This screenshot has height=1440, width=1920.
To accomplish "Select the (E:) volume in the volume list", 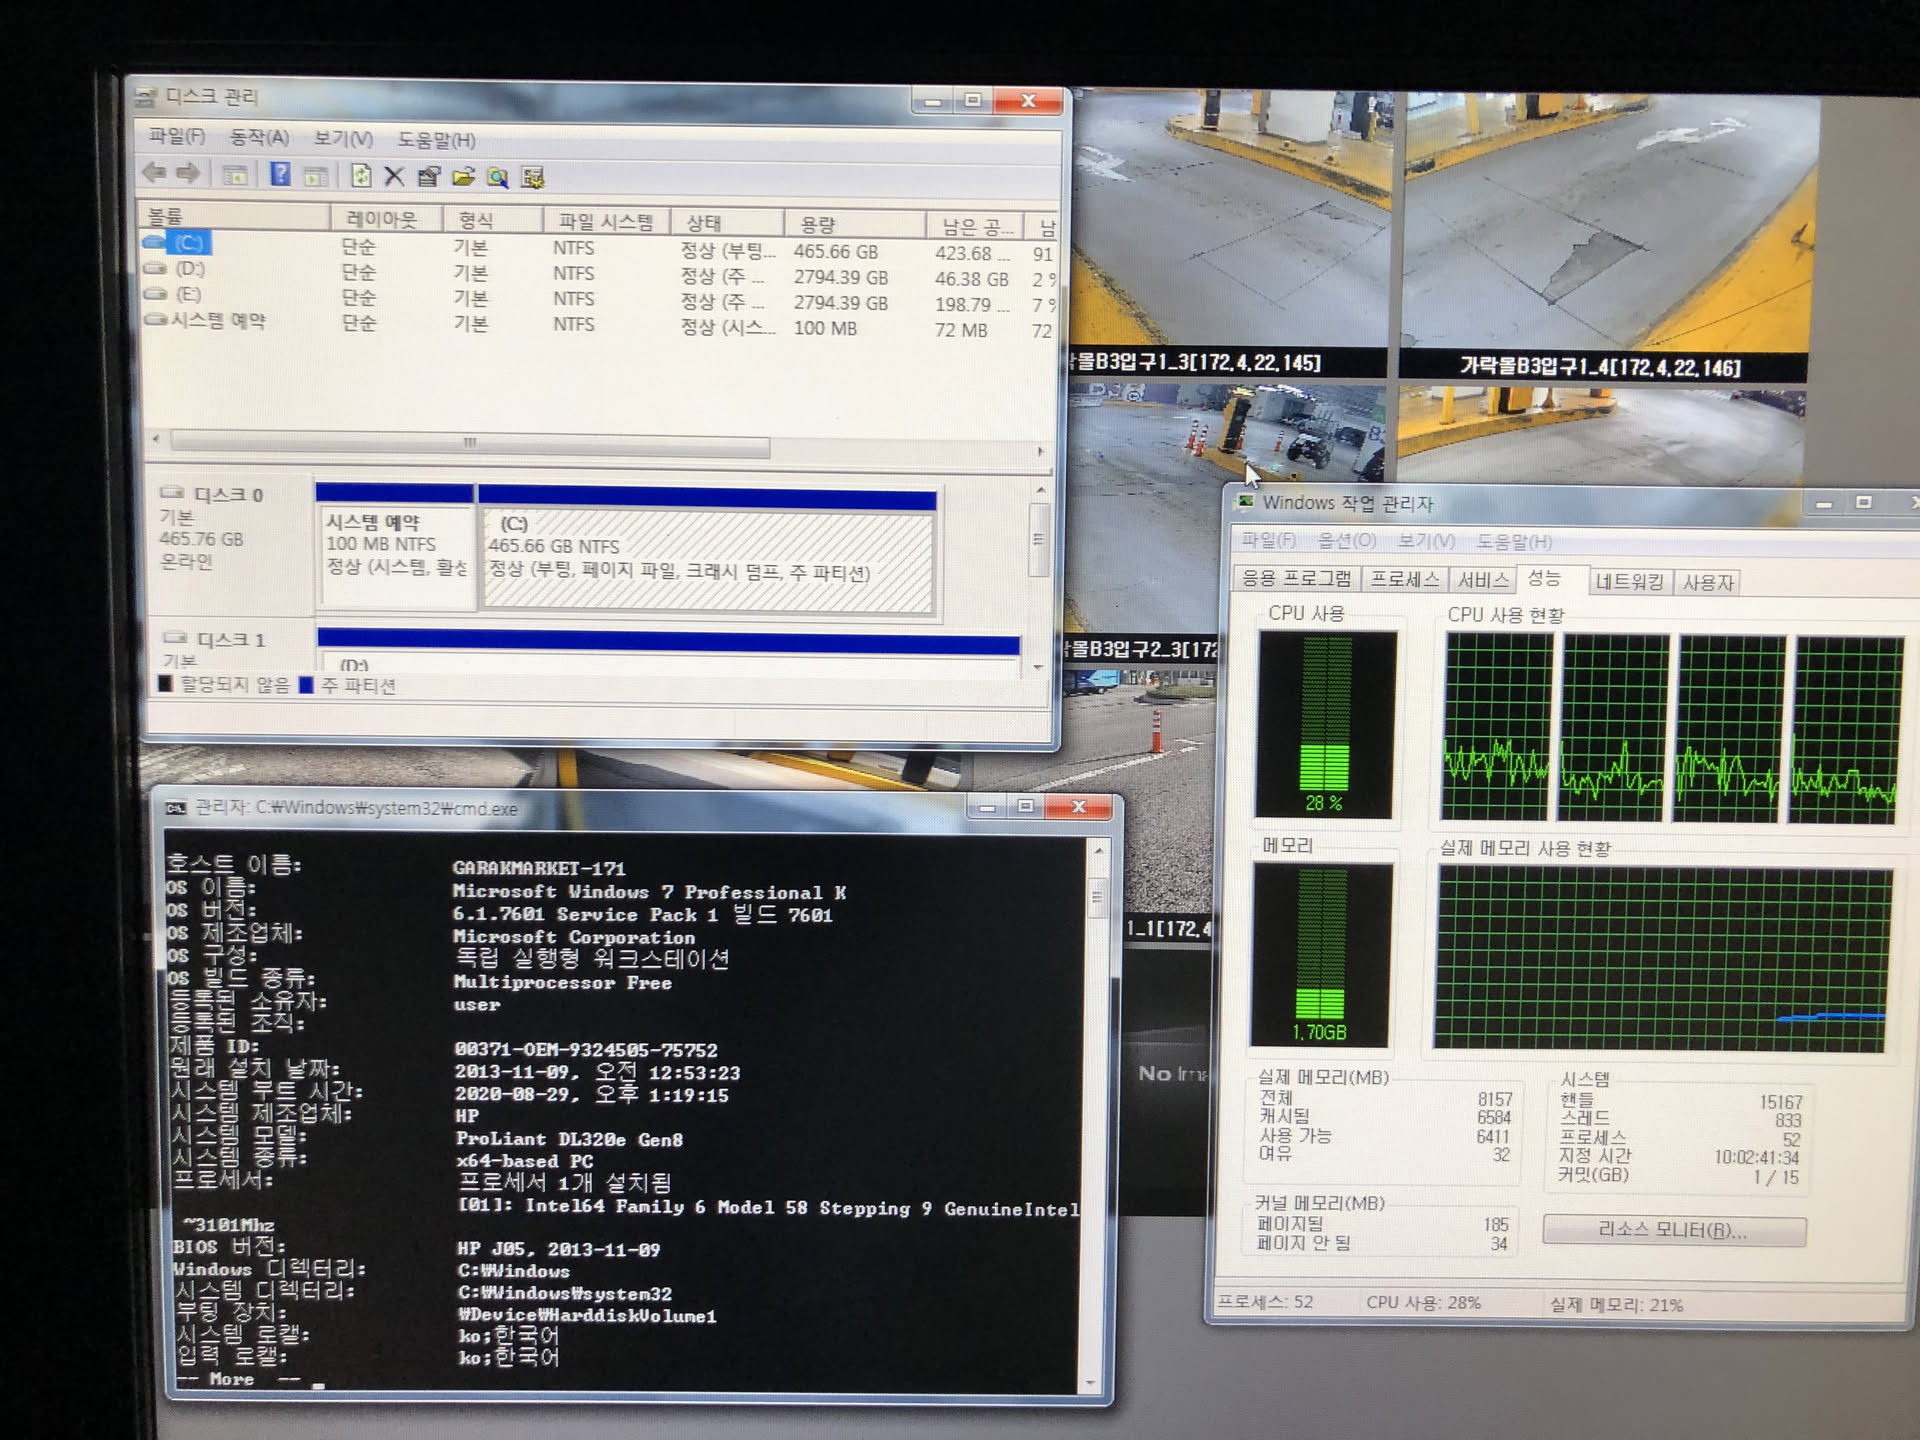I will [x=188, y=294].
